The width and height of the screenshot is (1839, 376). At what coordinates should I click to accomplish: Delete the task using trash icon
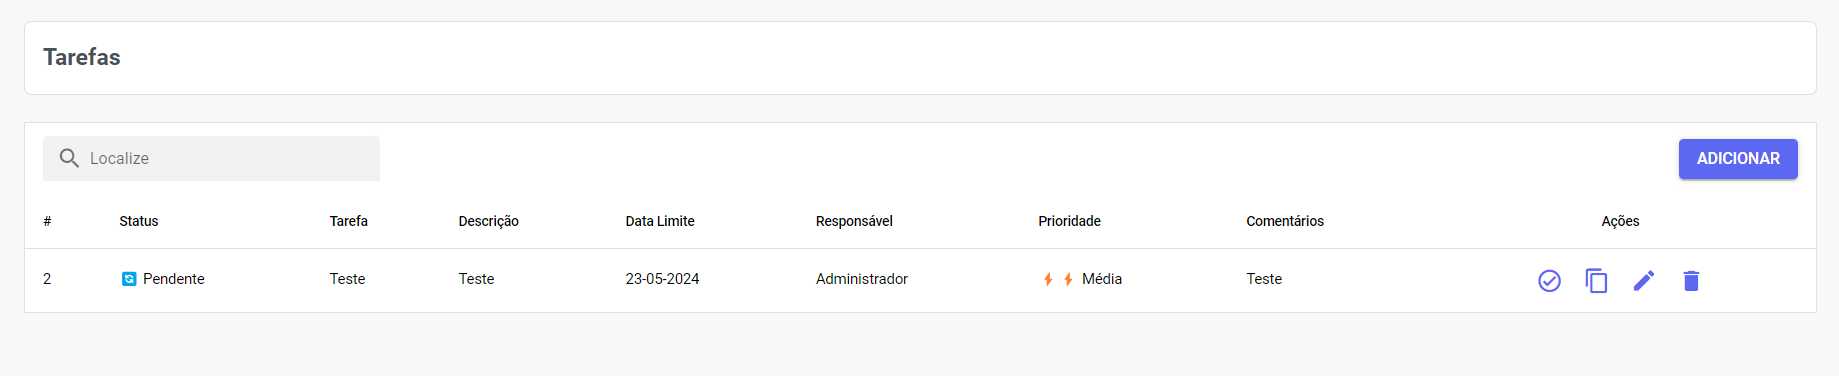tap(1691, 281)
